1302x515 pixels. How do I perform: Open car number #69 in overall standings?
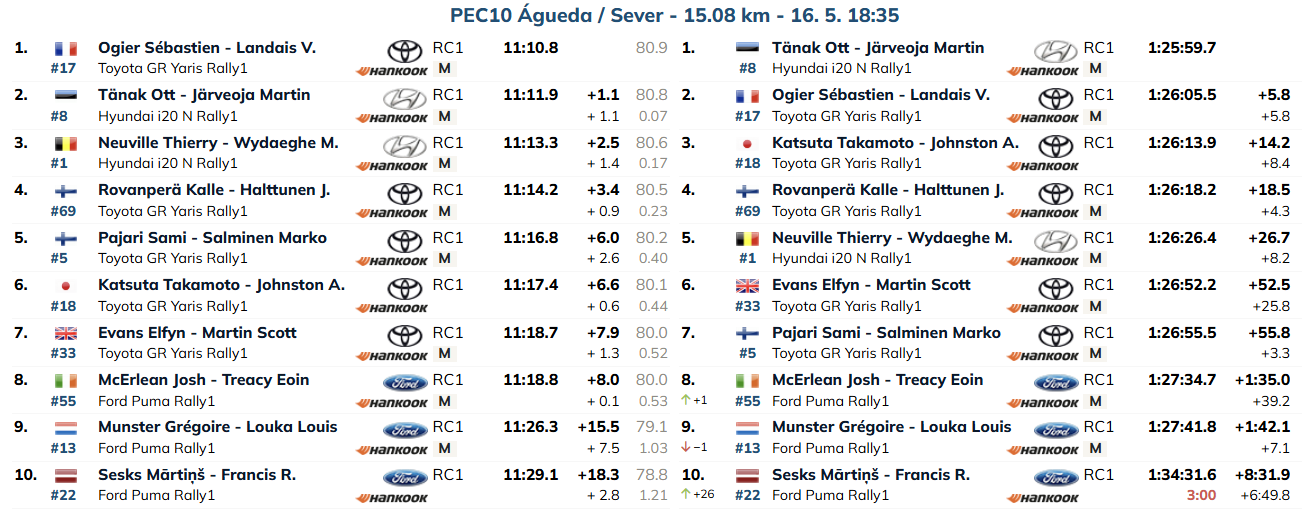[747, 211]
